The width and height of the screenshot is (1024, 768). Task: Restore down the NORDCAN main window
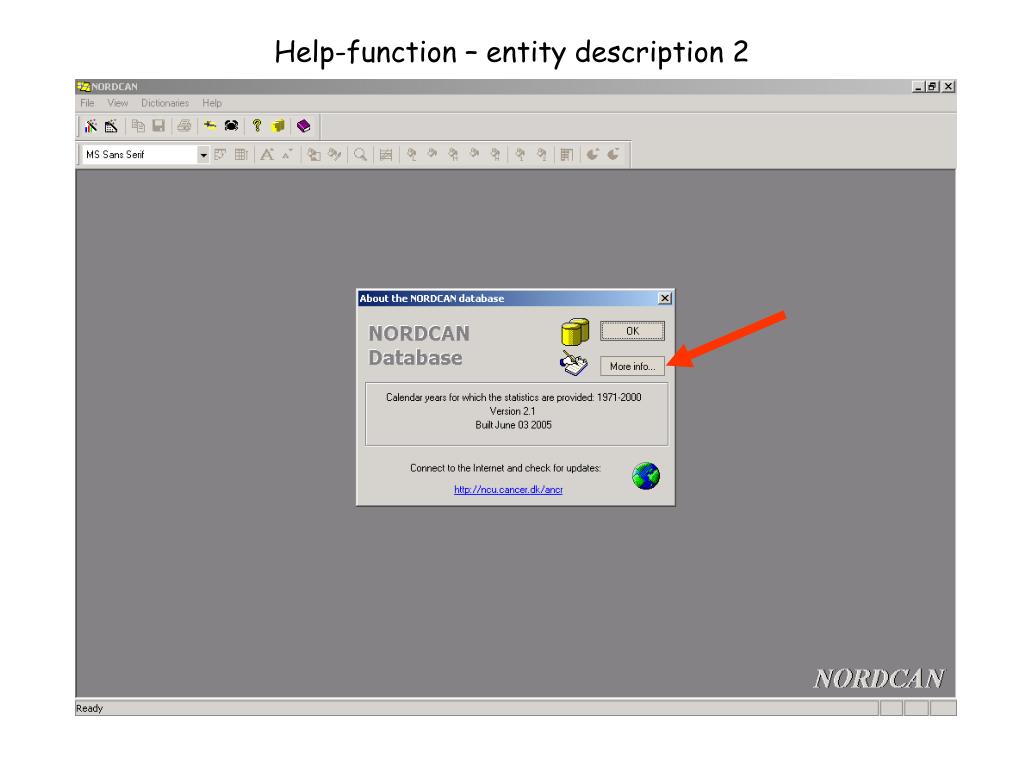932,86
